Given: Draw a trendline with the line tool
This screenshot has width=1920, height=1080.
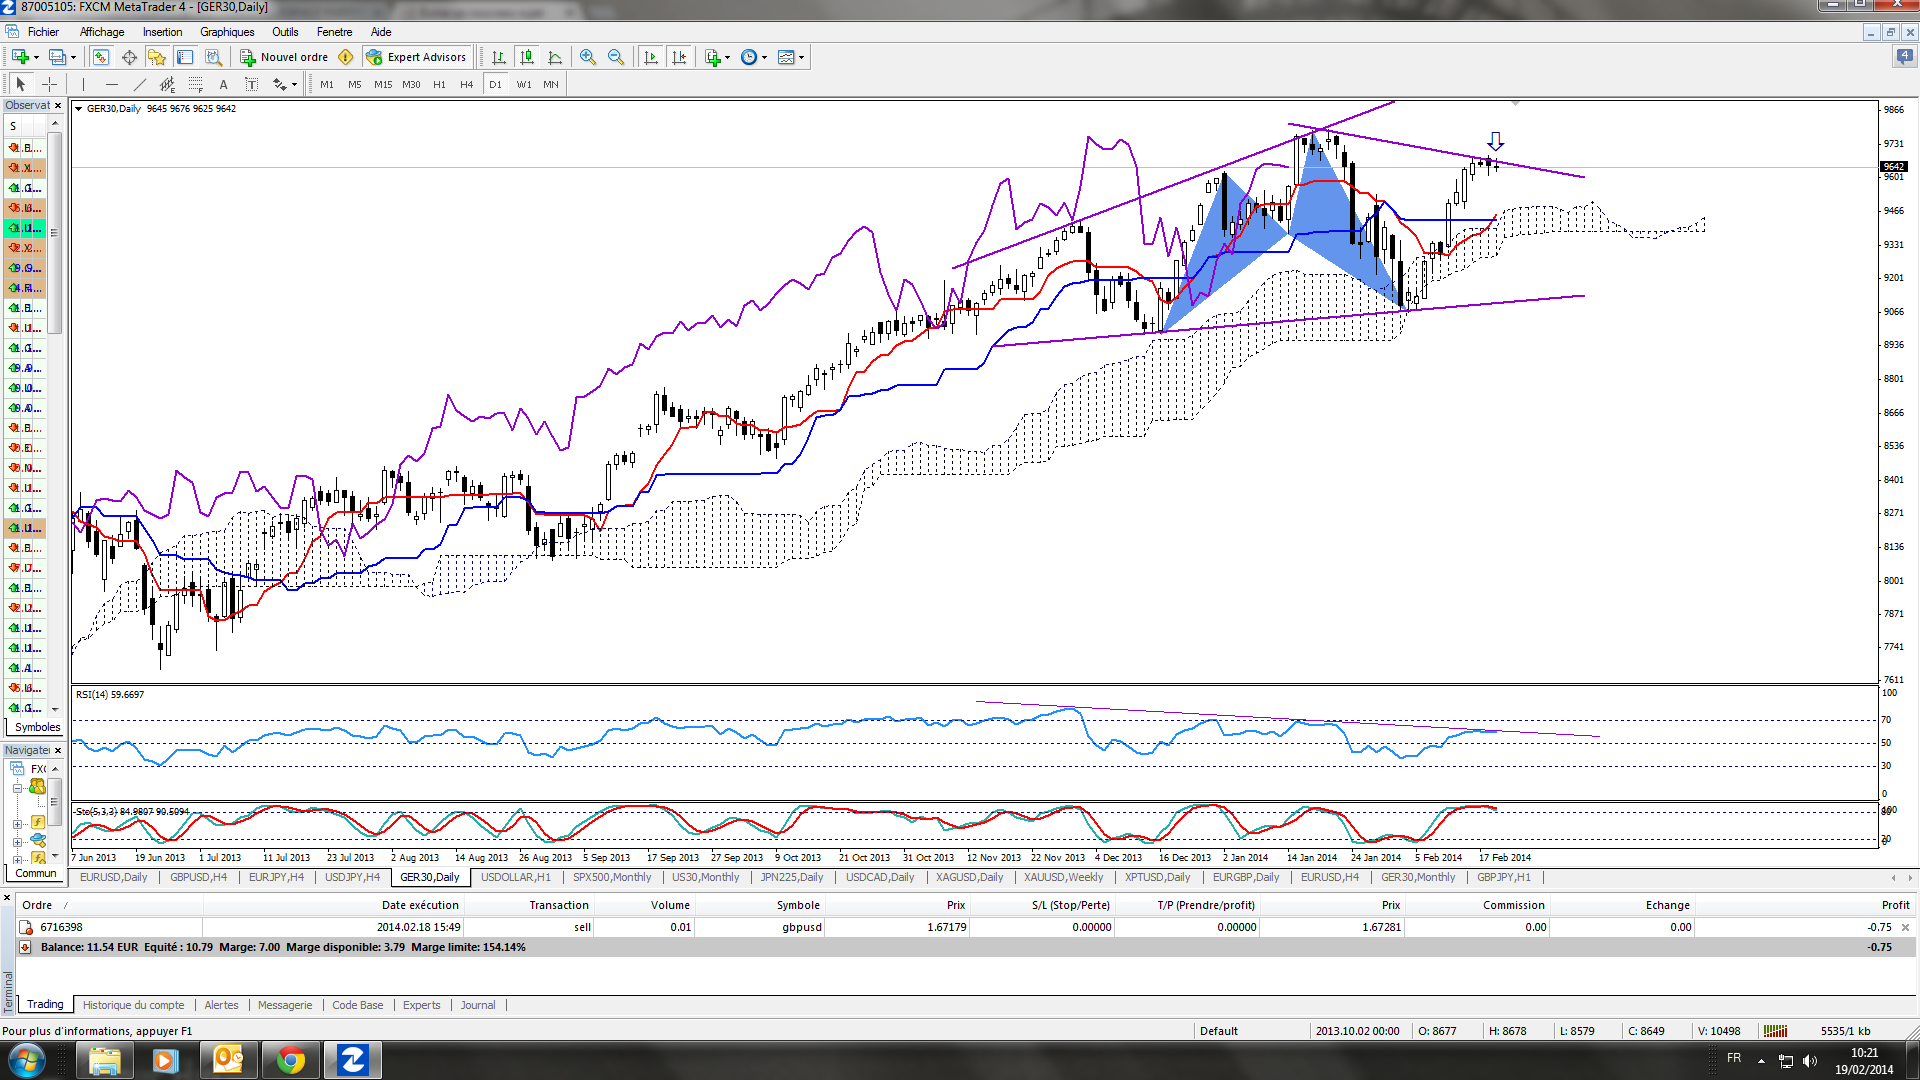Looking at the screenshot, I should pos(139,85).
